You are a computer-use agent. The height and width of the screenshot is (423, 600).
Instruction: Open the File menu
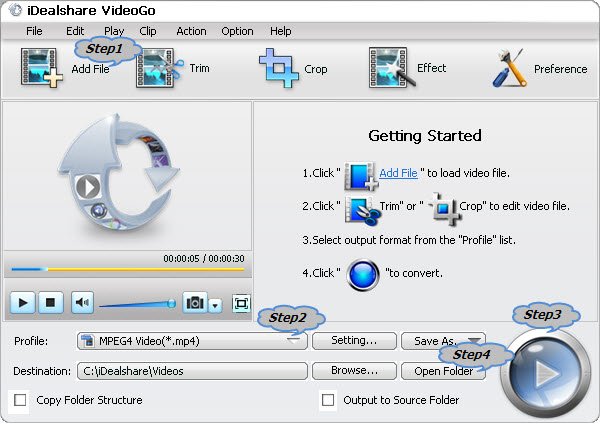tap(34, 31)
